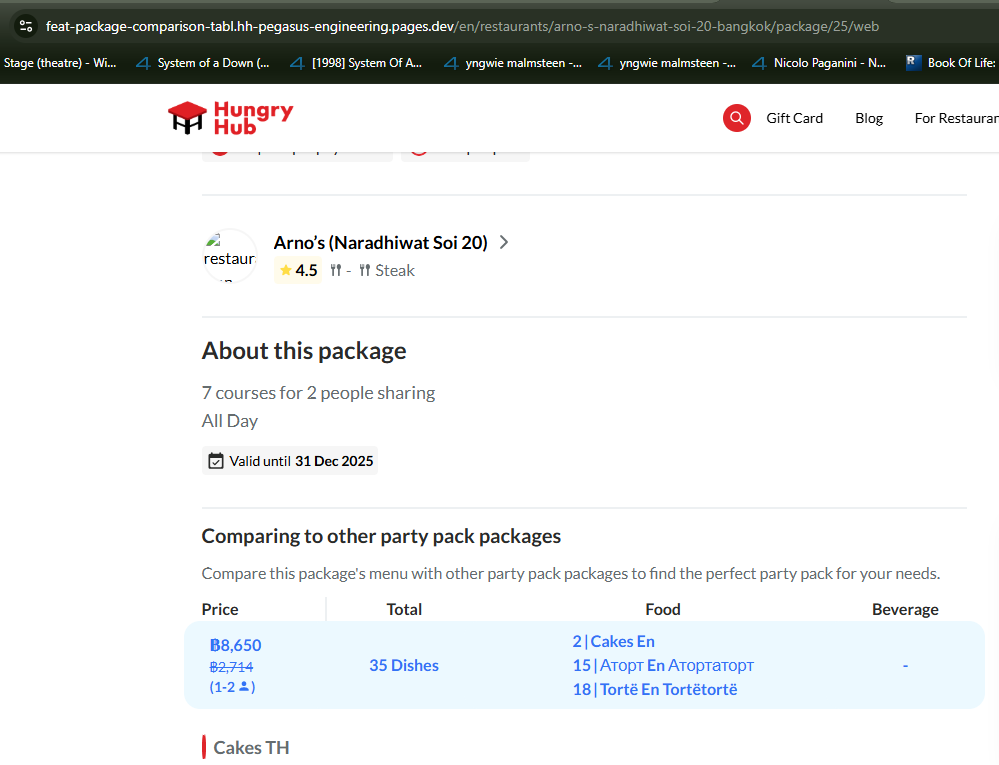999x765 pixels.
Task: Go to the Blog page
Action: (869, 118)
